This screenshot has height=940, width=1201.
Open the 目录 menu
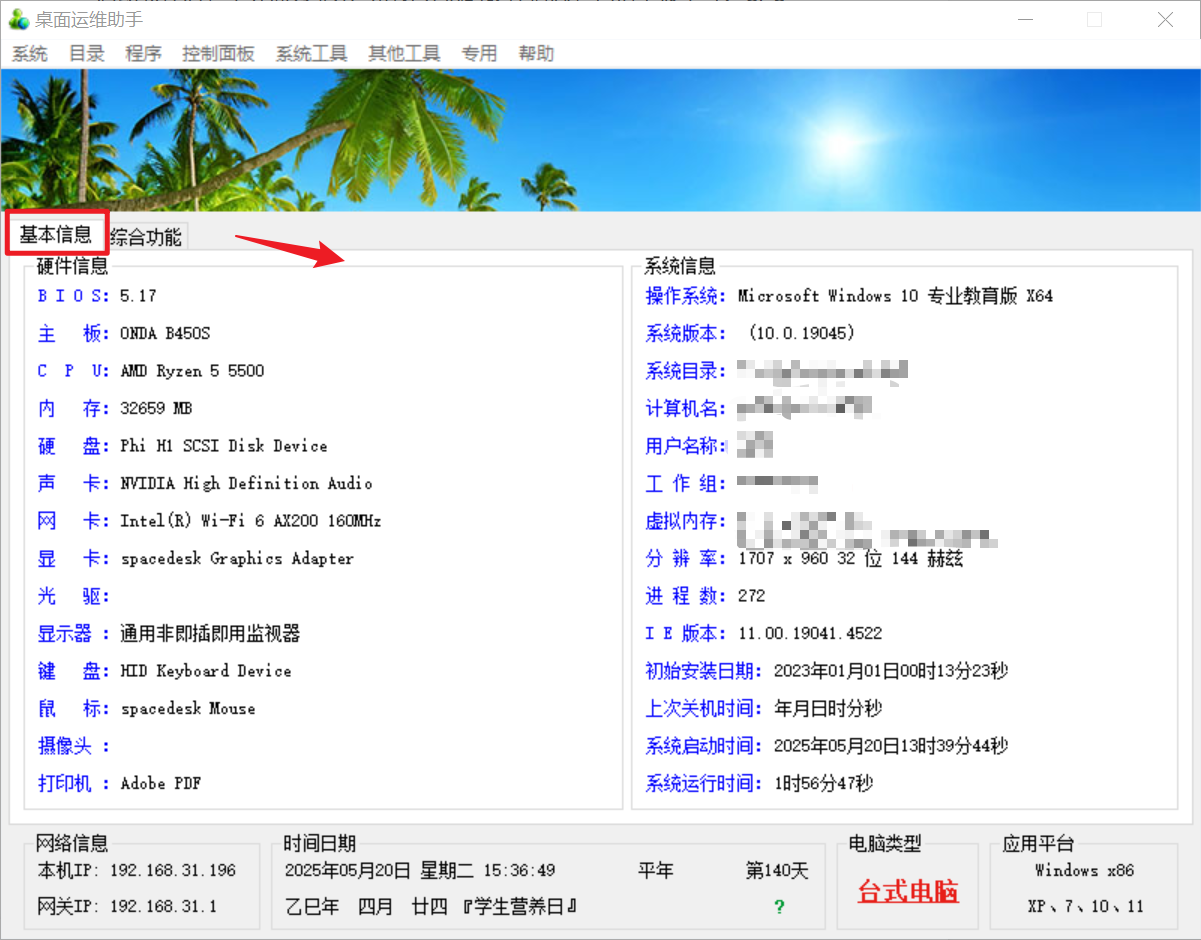87,54
